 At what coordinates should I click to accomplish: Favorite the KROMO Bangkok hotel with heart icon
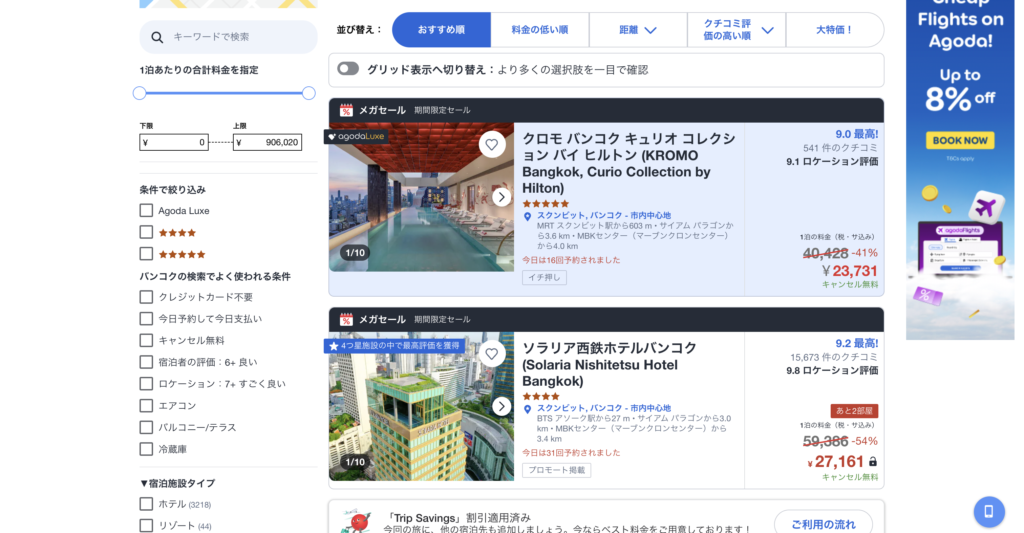click(492, 144)
